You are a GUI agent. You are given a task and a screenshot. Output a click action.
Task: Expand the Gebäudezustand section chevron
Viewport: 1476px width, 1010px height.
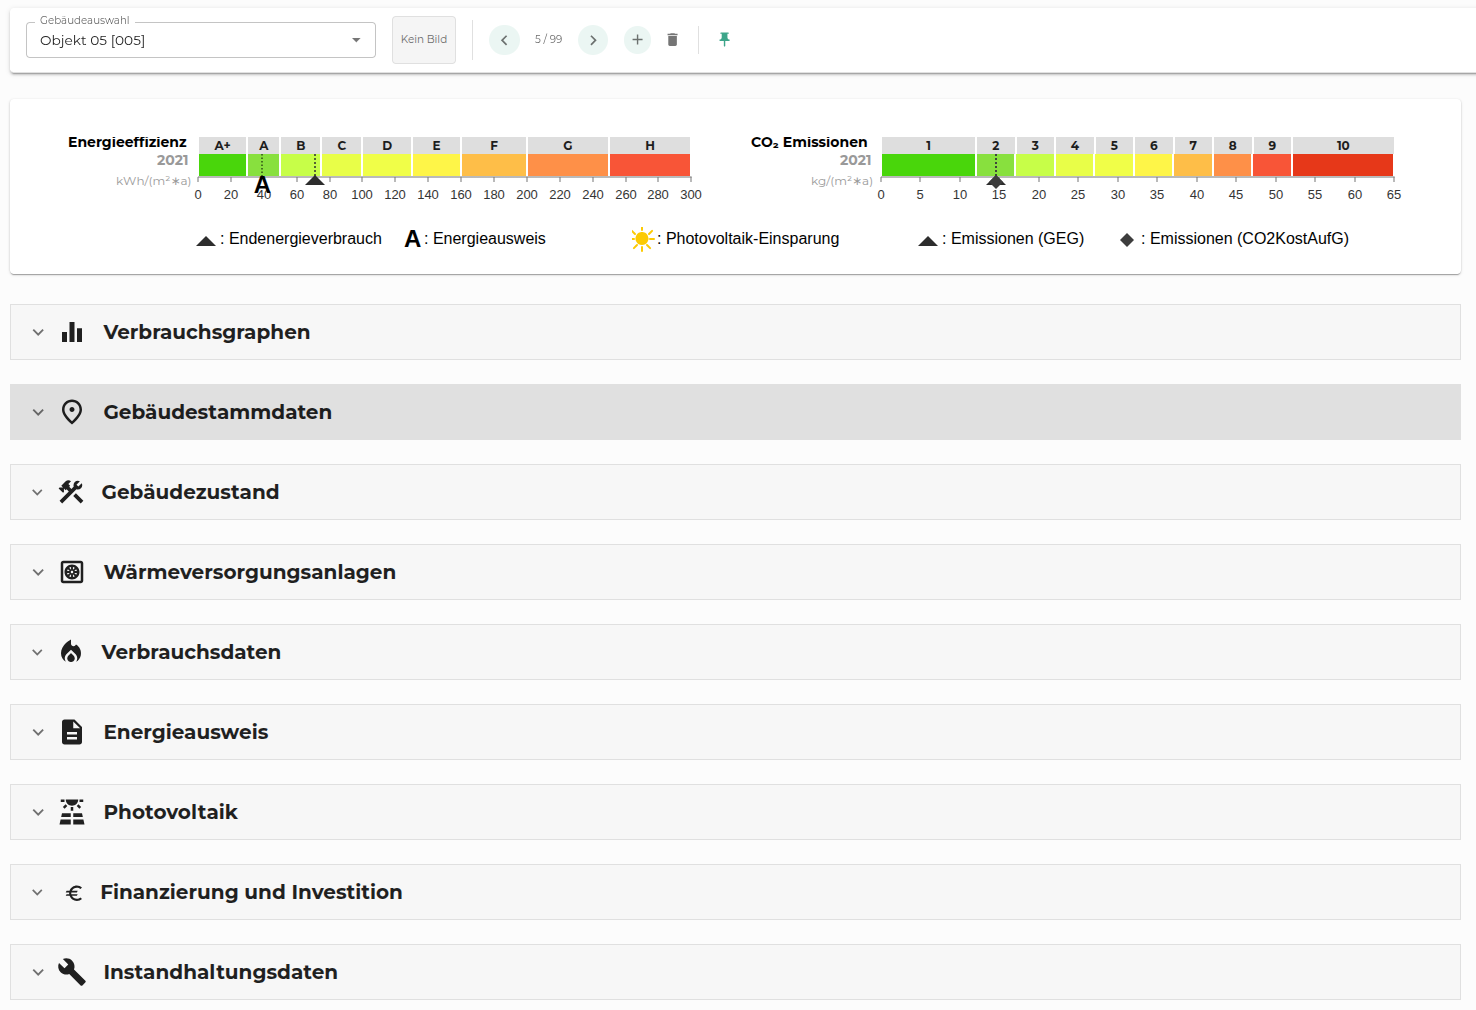38,492
